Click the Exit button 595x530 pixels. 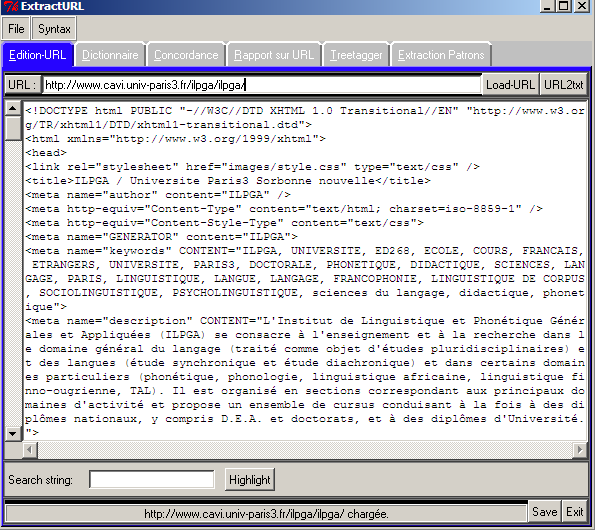click(x=575, y=512)
